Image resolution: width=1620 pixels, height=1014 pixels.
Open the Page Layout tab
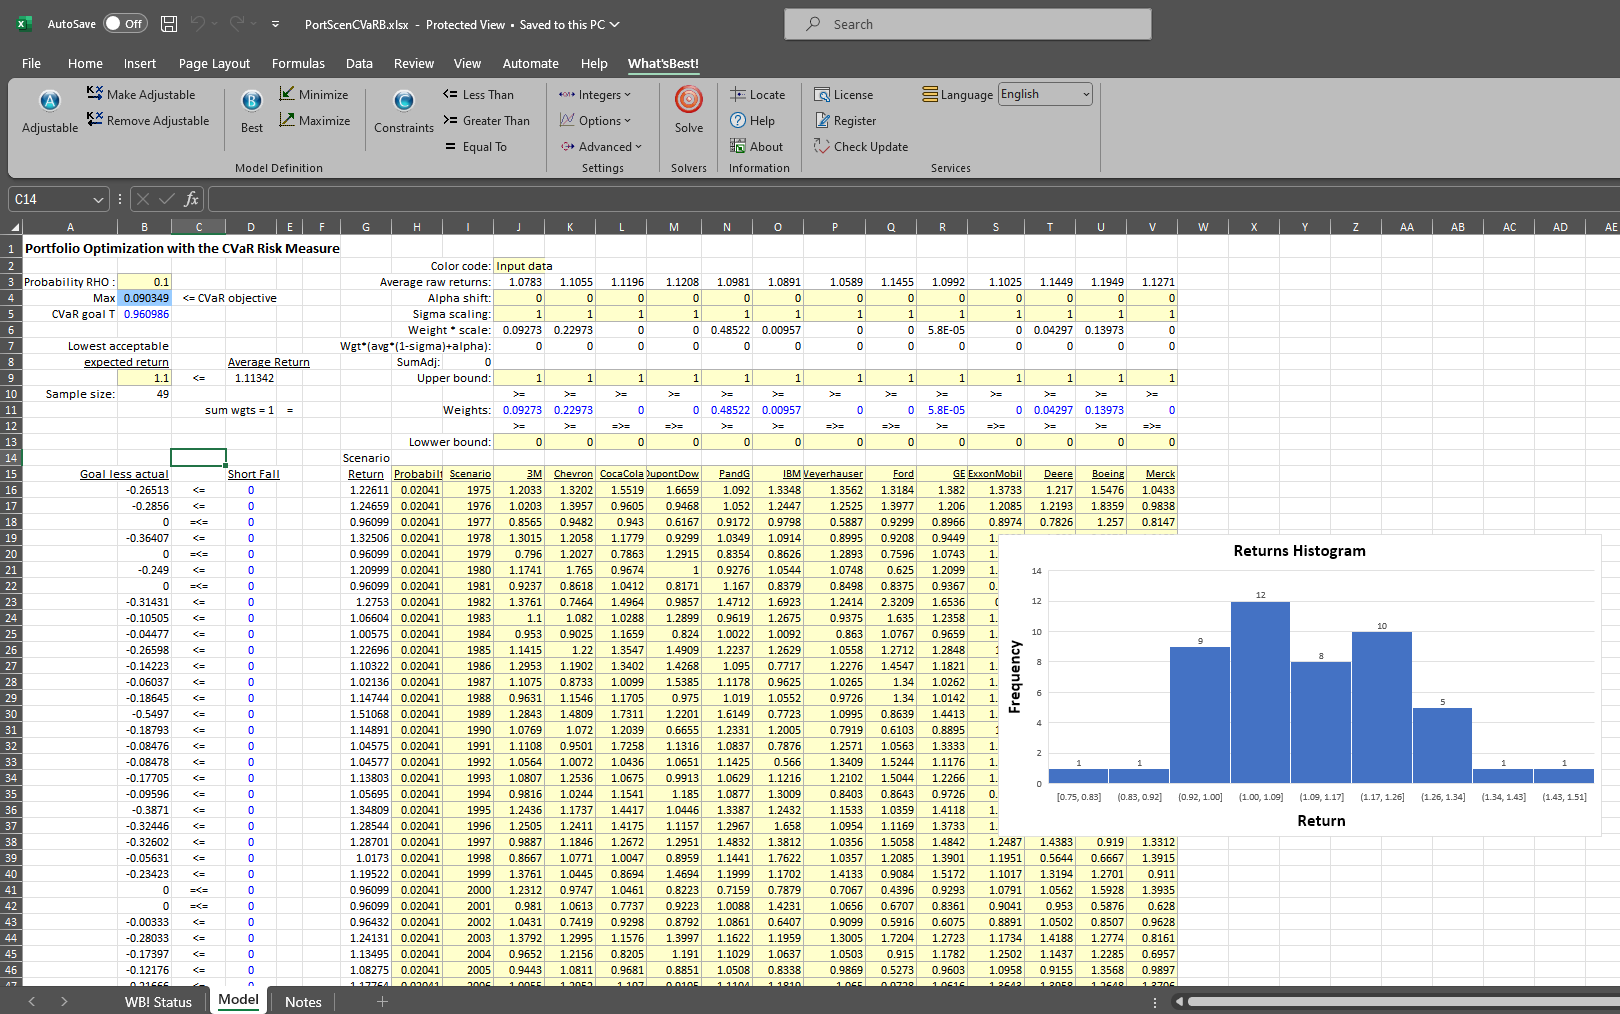(x=214, y=63)
